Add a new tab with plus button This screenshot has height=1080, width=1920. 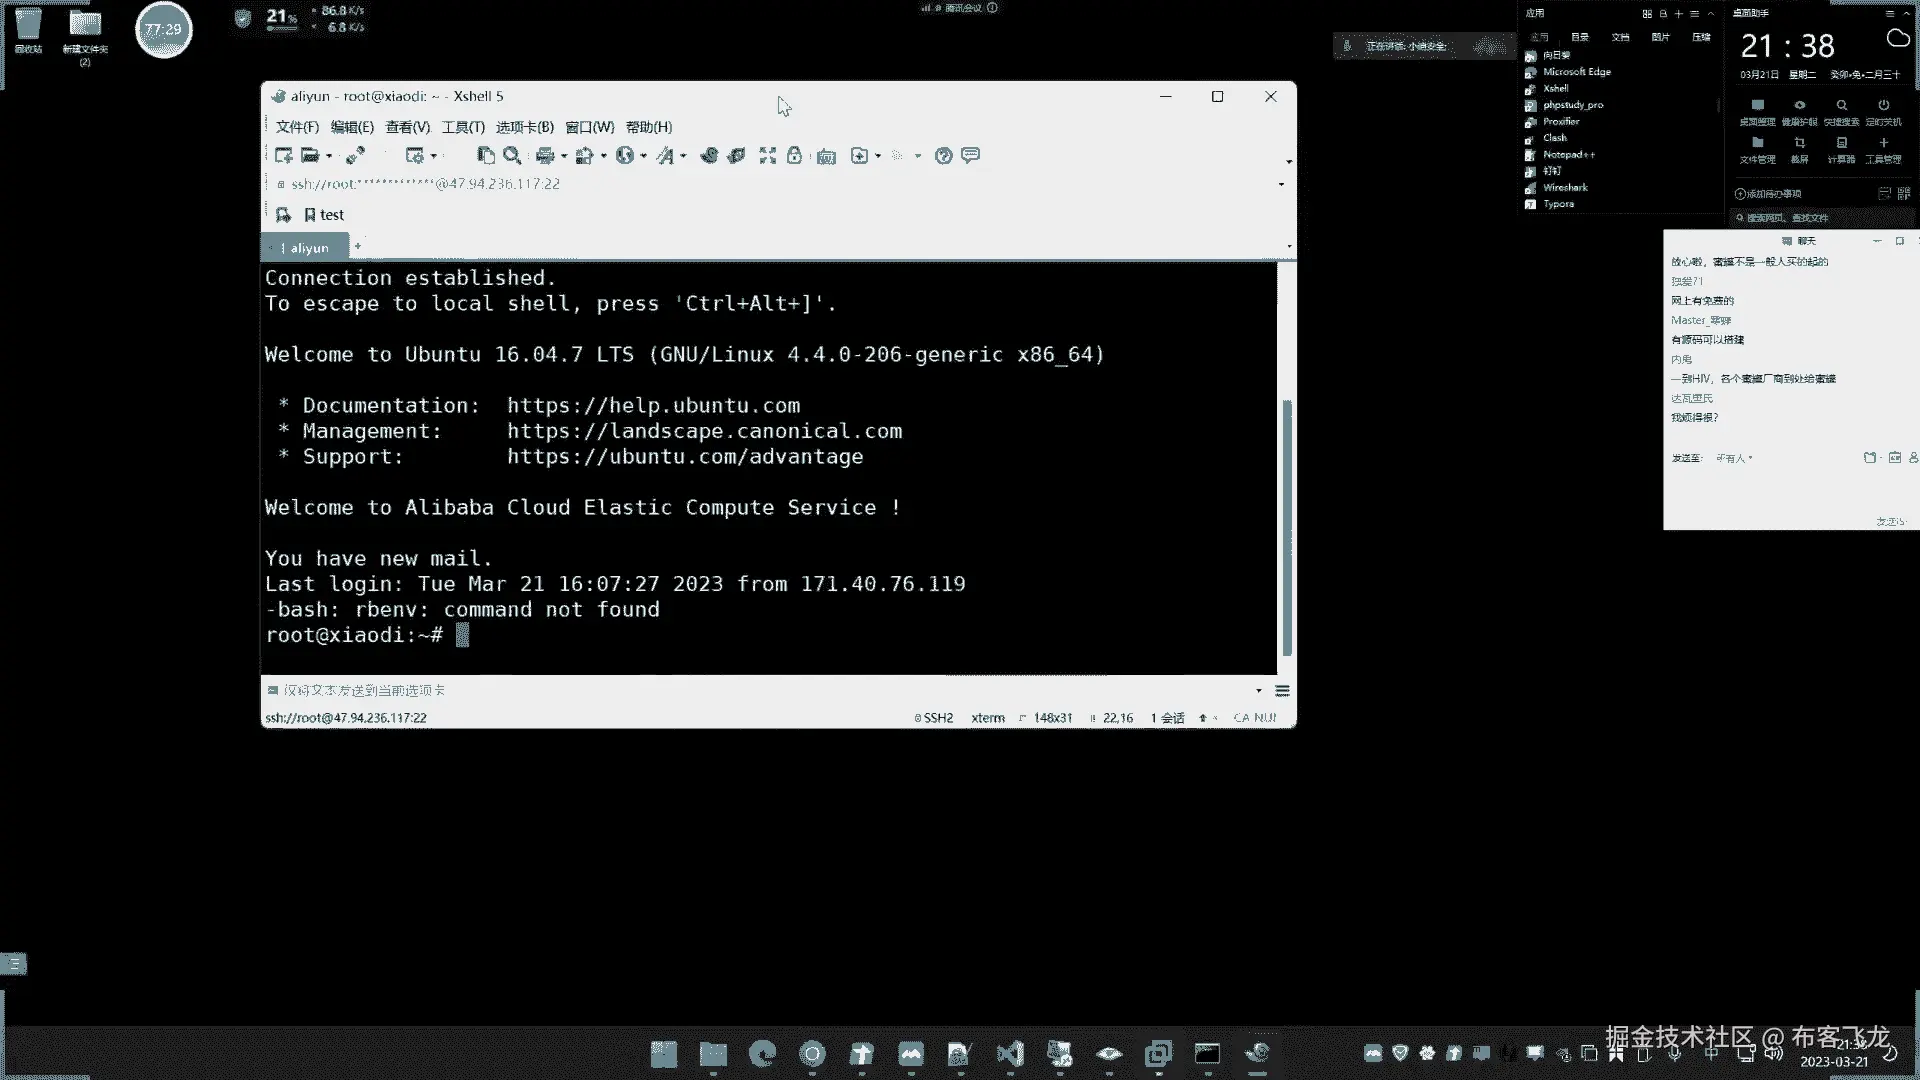click(x=357, y=246)
